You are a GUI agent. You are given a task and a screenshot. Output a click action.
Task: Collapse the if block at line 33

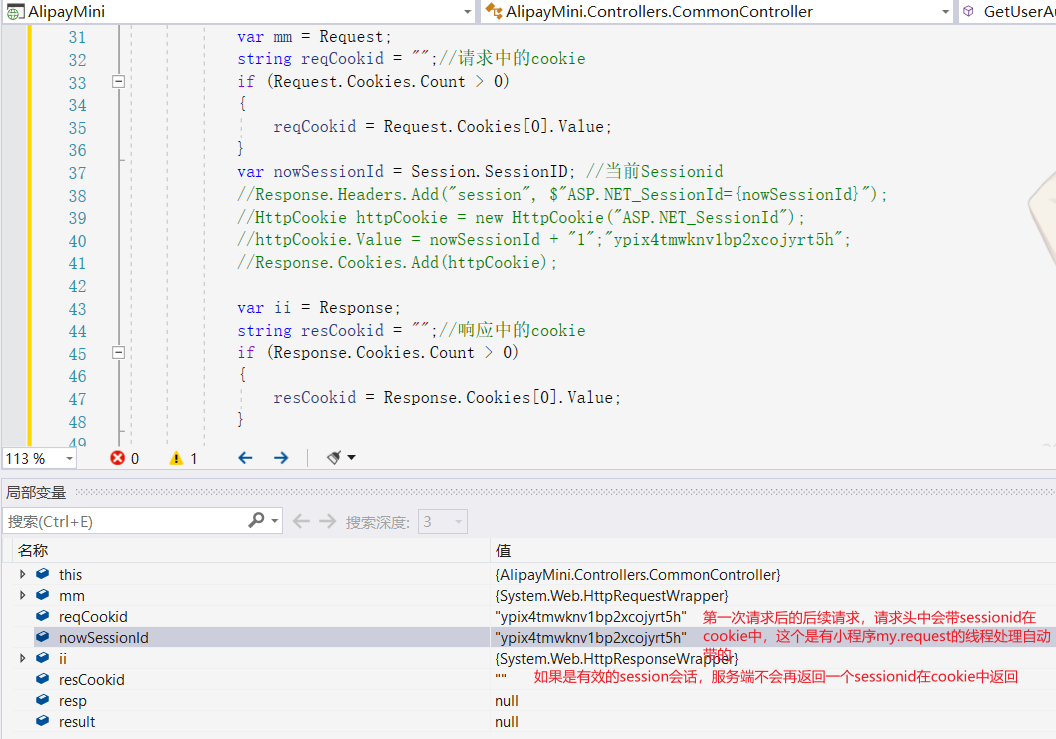119,82
